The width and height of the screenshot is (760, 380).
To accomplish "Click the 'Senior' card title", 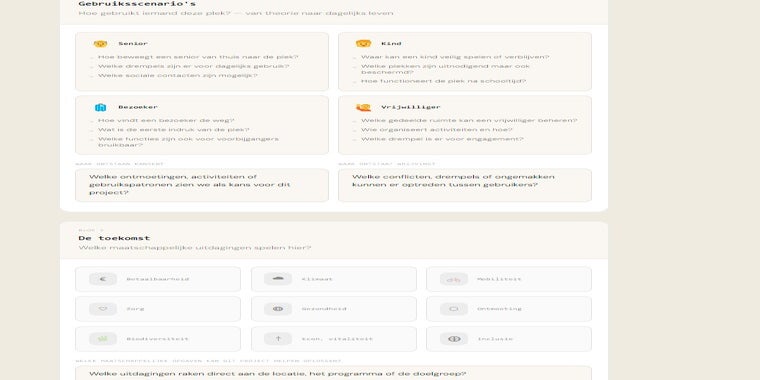I will (133, 44).
